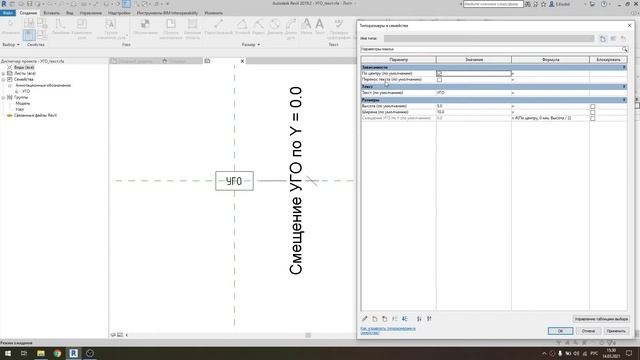Viewport: 640px width, 360px height.
Task: Click the rename family type icon
Action: click(613, 38)
